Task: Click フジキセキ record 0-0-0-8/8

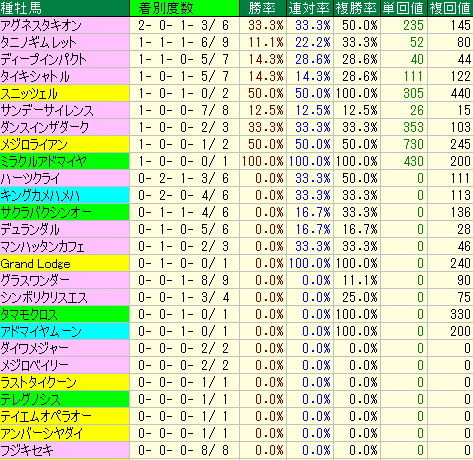Action: pyautogui.click(x=184, y=450)
